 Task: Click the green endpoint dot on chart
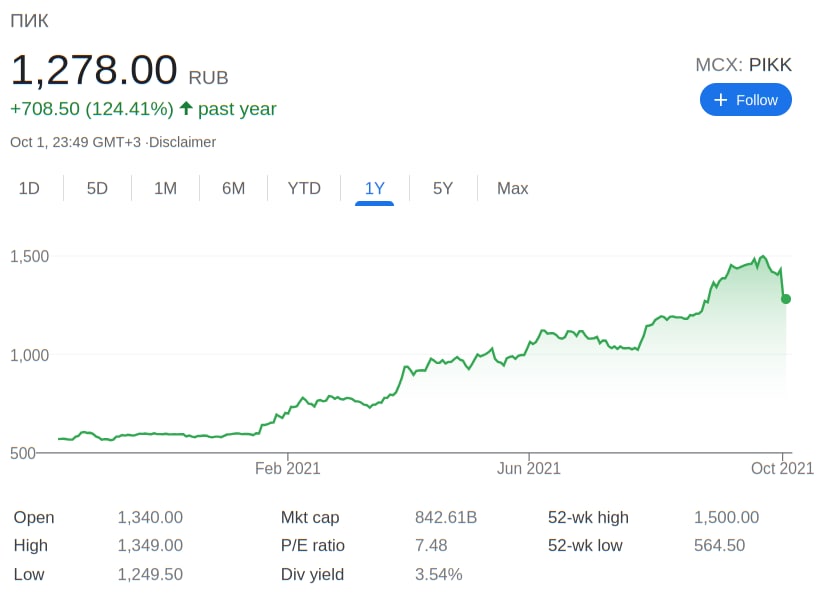786,299
